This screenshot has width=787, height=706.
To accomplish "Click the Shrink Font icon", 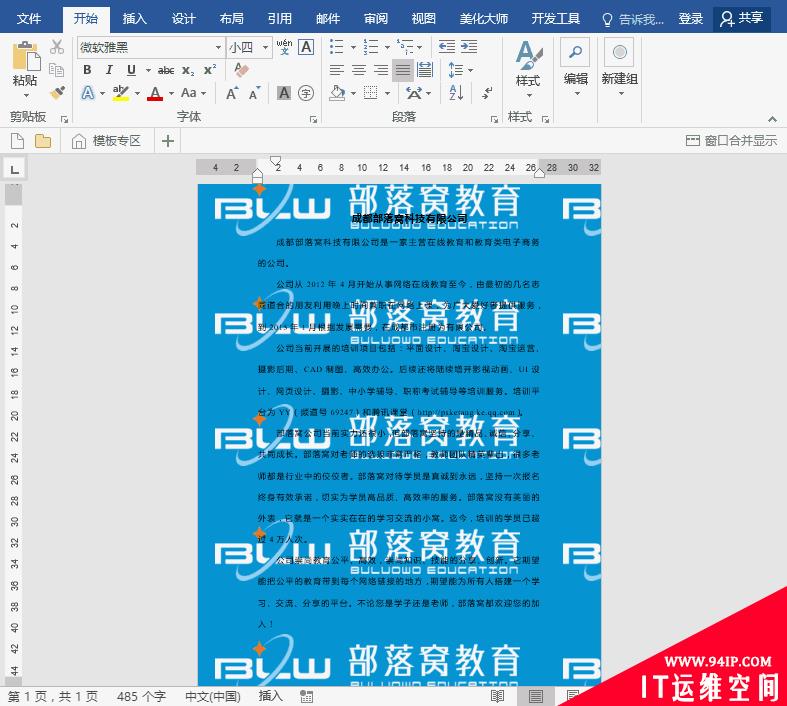I will pos(254,93).
